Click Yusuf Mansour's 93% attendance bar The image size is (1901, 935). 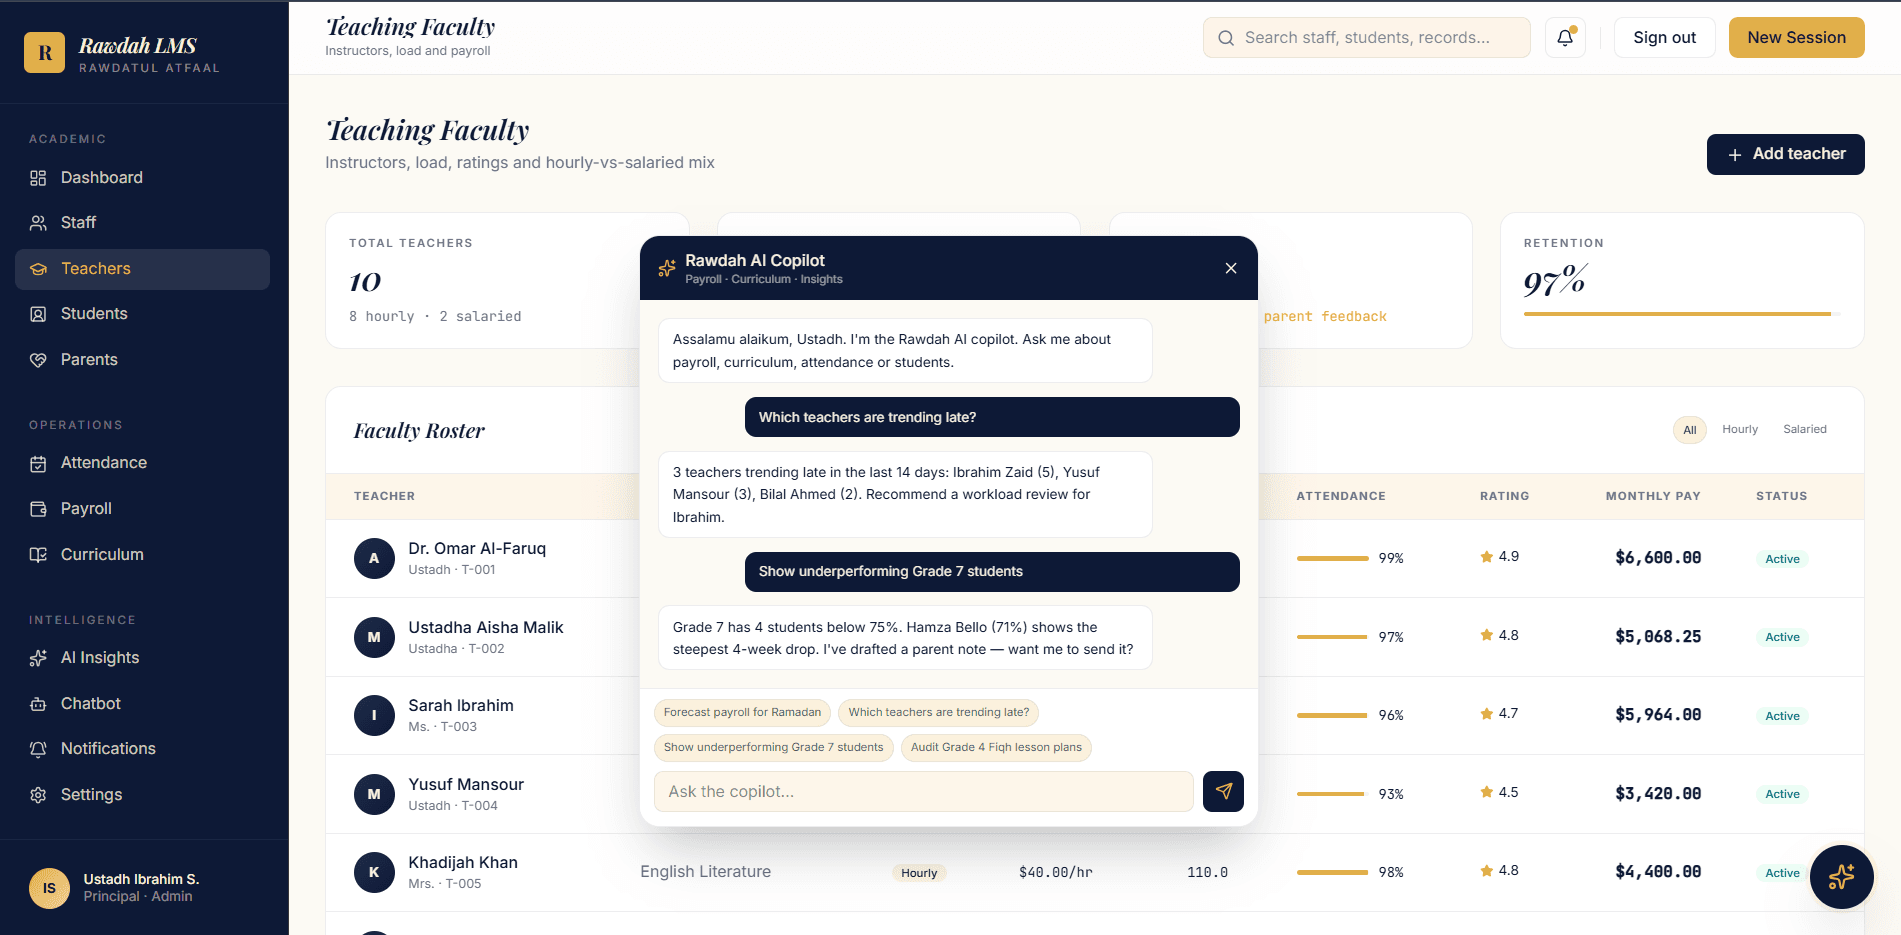1332,794
